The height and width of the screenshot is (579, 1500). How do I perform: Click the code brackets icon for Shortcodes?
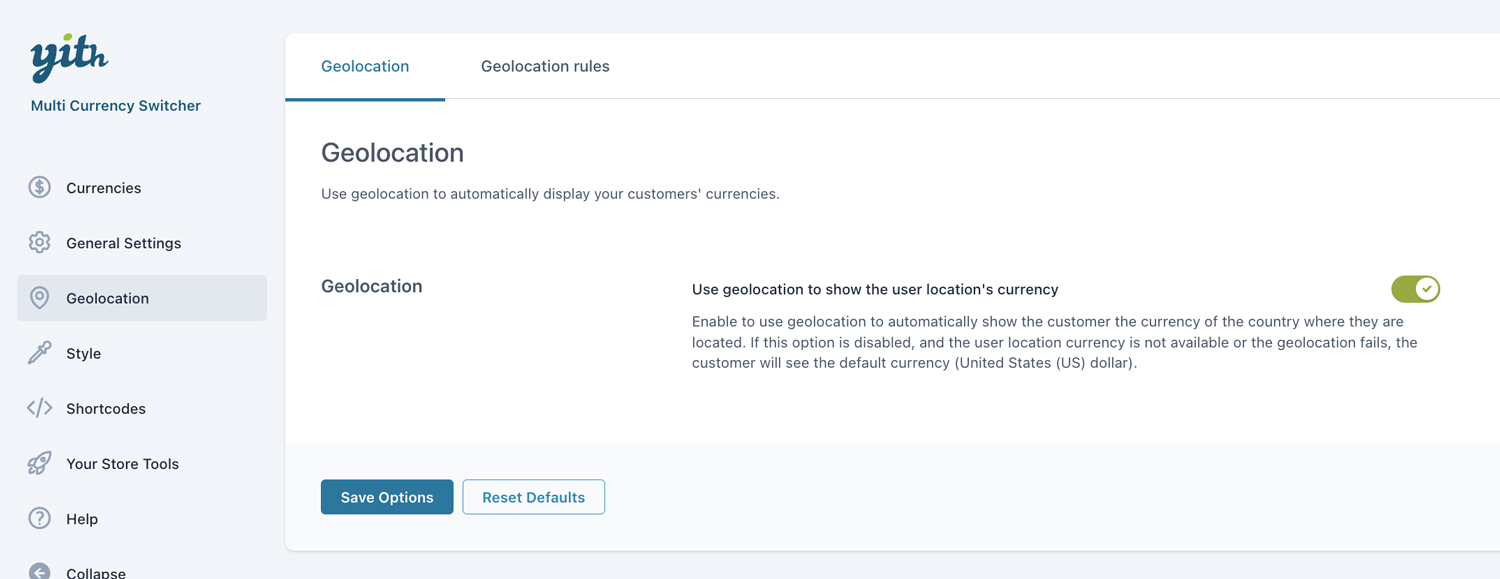click(x=40, y=408)
